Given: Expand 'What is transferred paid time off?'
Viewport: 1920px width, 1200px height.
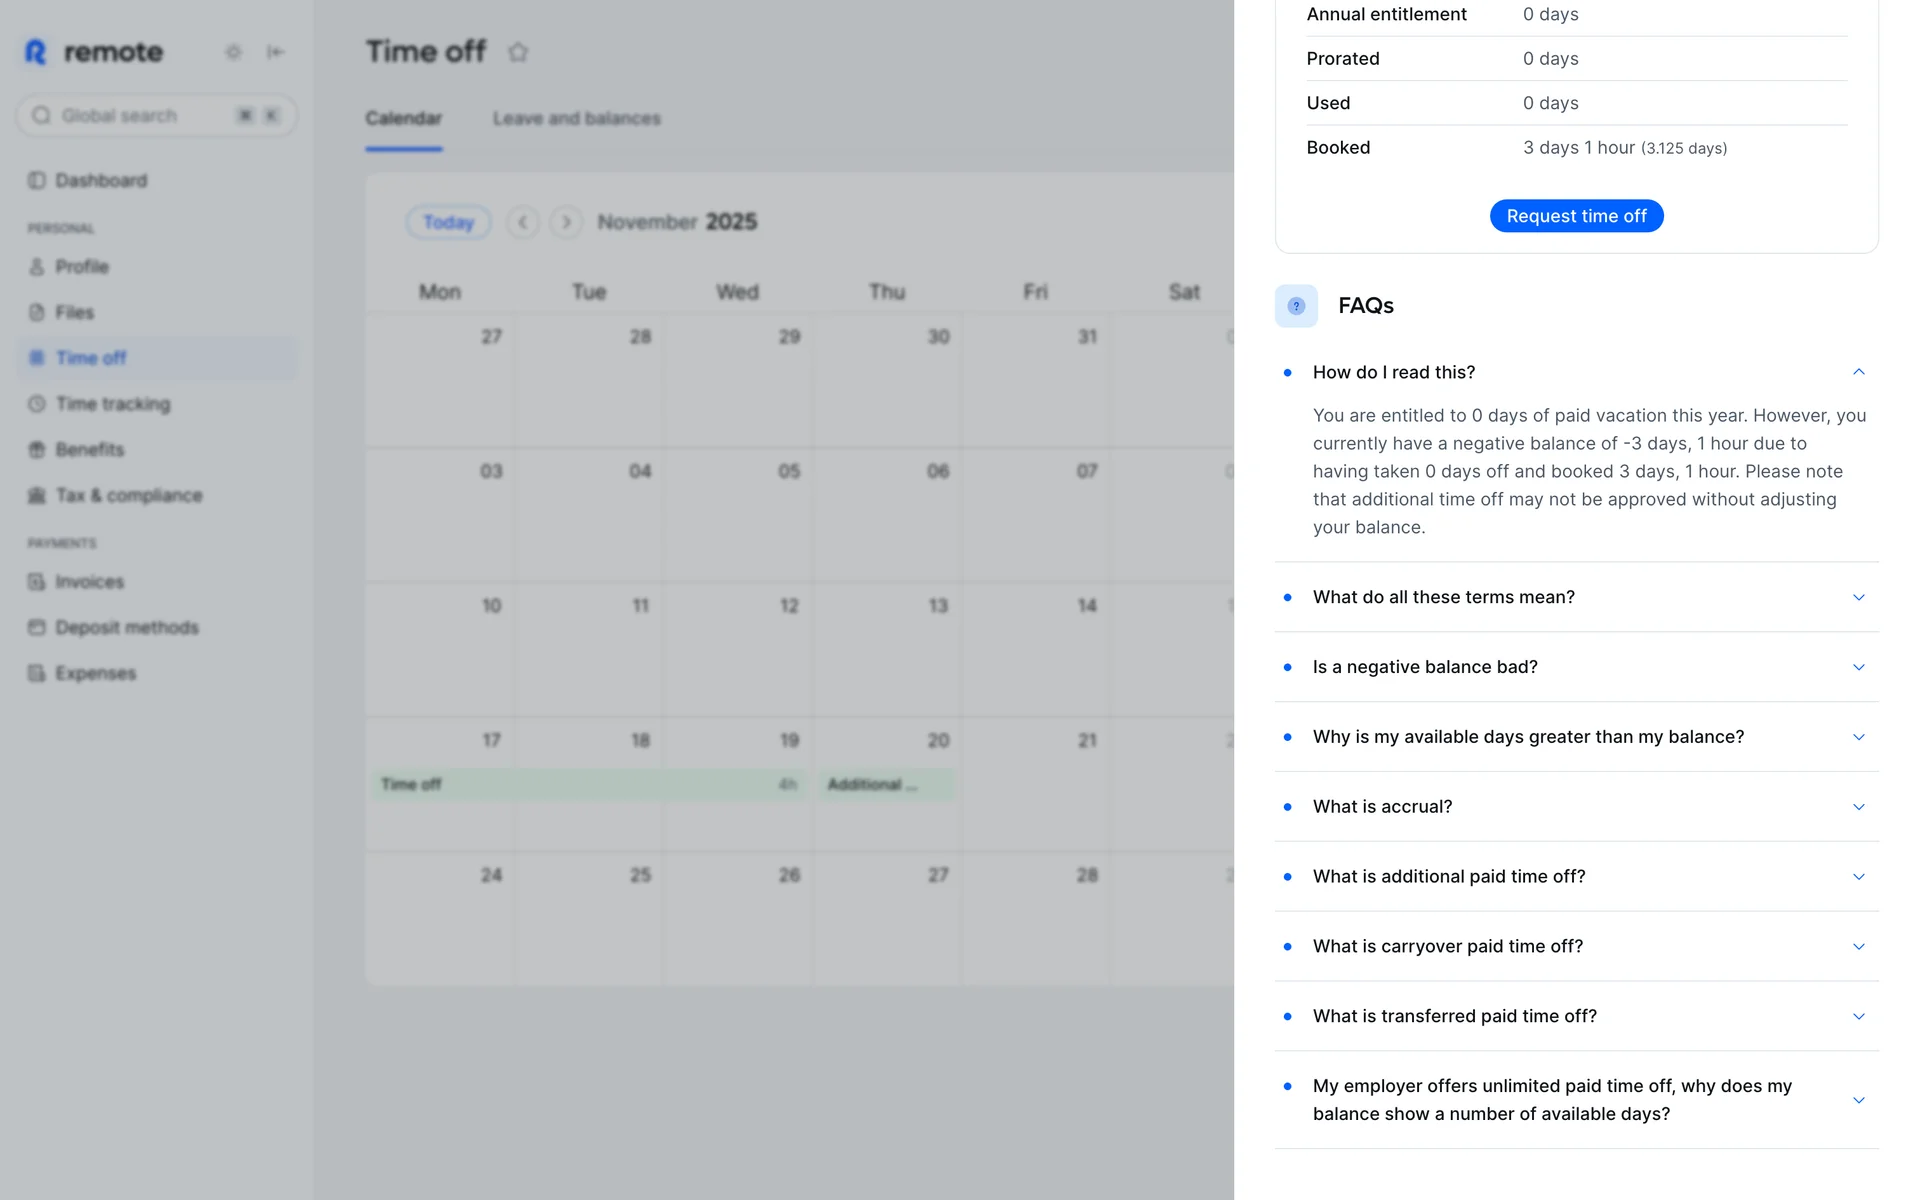Looking at the screenshot, I should click(x=1858, y=1016).
